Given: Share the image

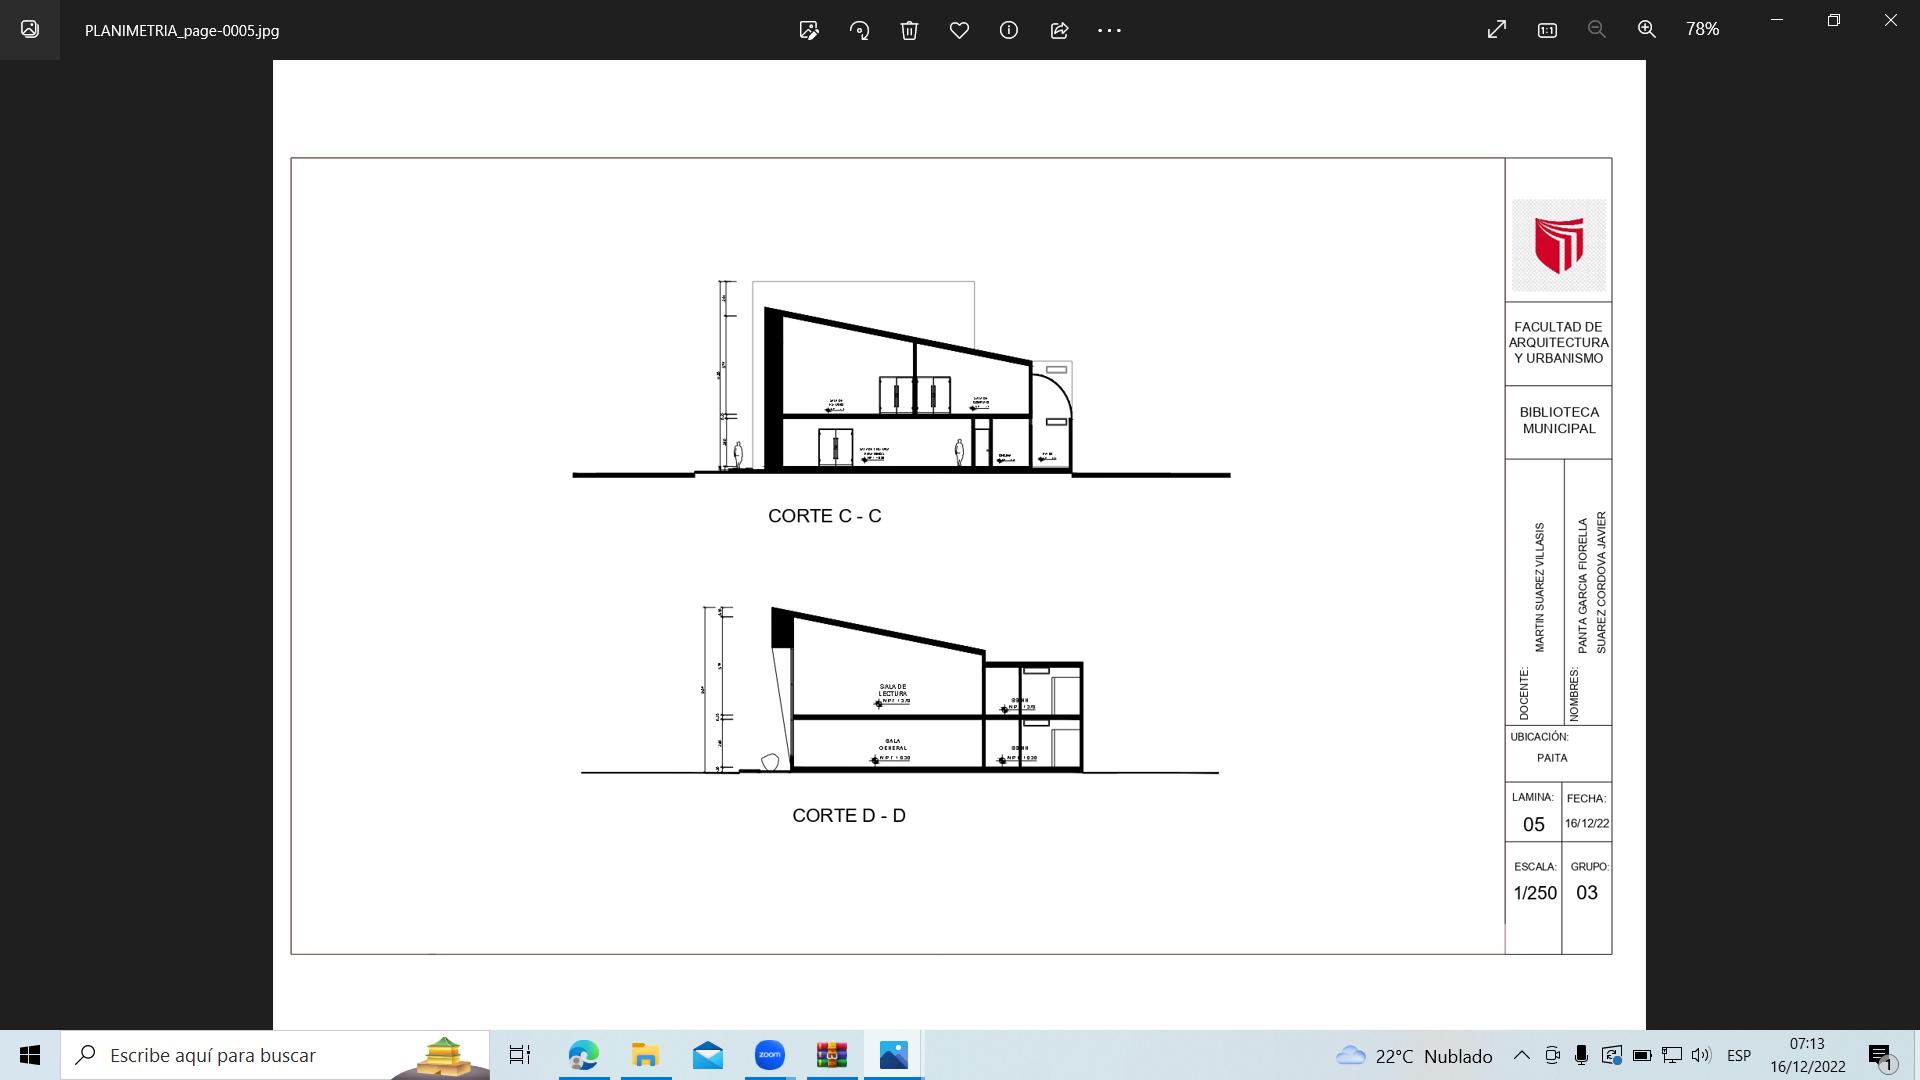Looking at the screenshot, I should [x=1059, y=30].
